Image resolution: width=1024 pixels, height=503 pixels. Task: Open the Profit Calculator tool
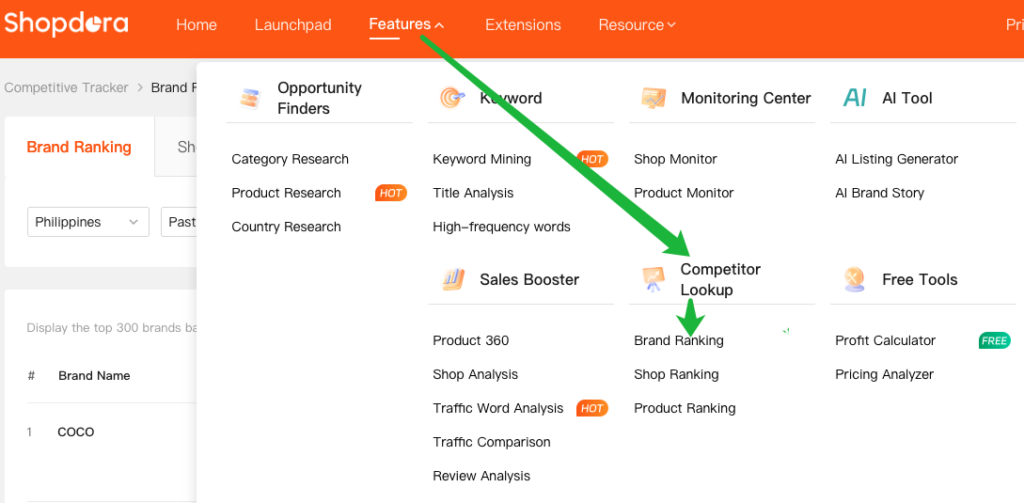[885, 341]
